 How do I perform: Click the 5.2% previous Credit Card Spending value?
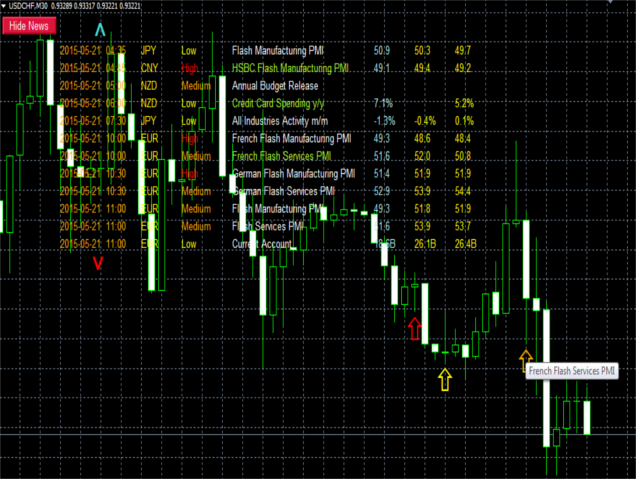464,103
